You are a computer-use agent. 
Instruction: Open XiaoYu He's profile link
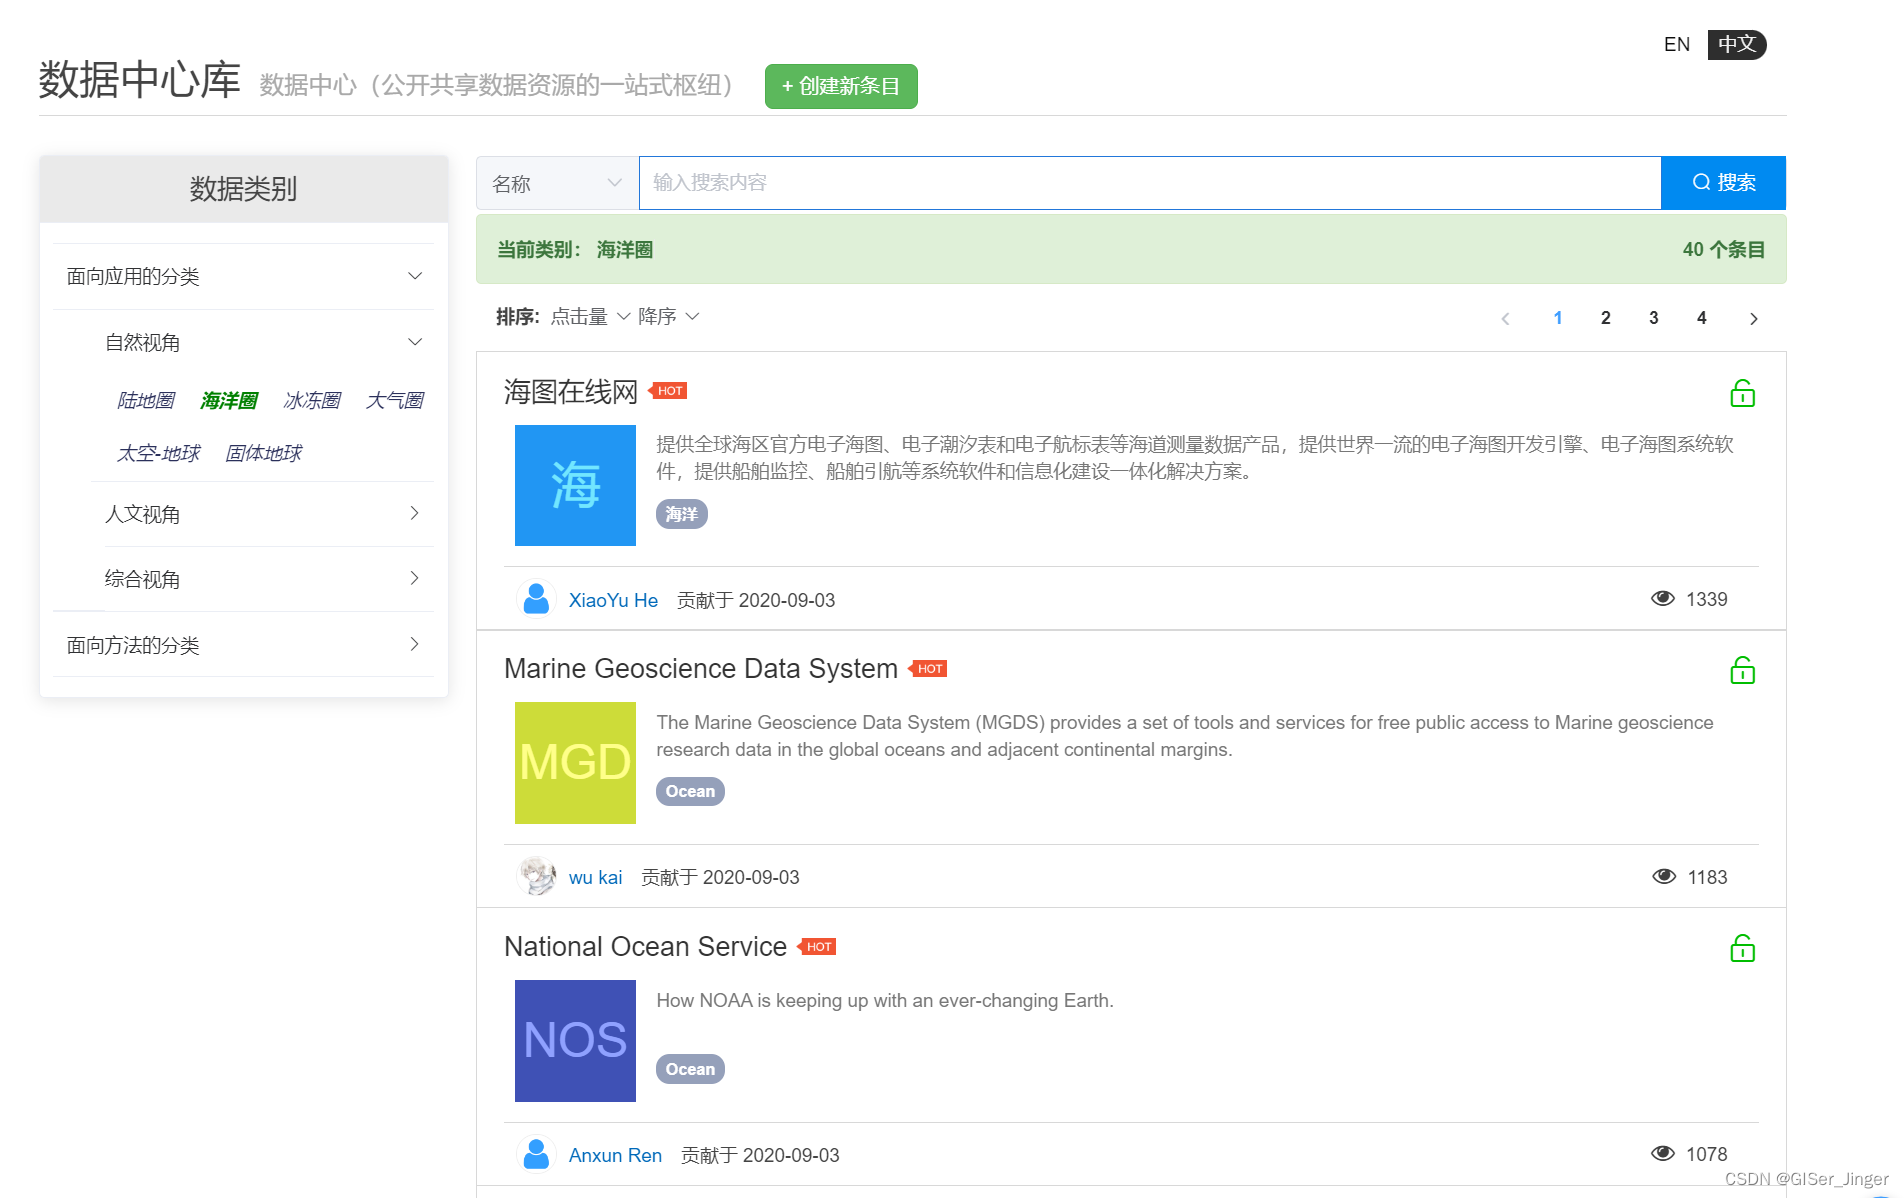point(613,600)
